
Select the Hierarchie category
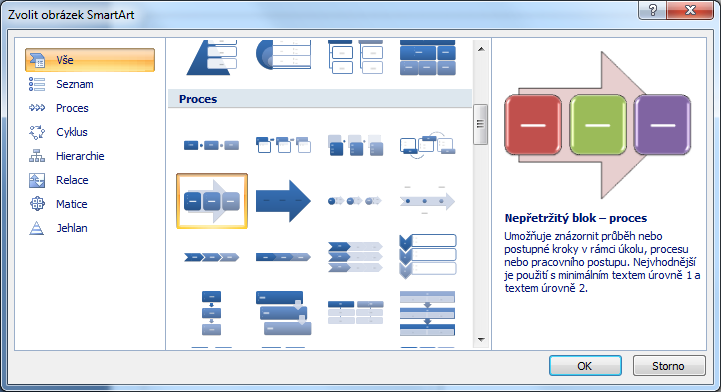(x=80, y=156)
